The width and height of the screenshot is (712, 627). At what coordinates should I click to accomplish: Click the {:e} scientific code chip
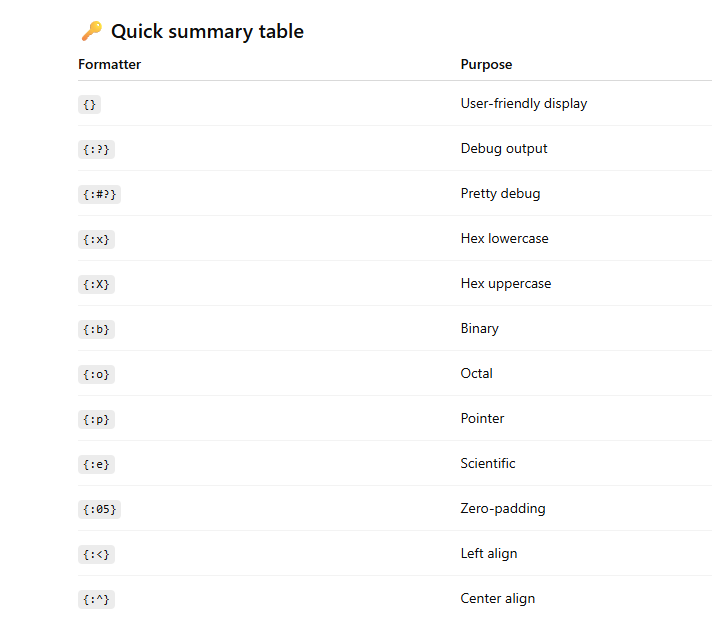pyautogui.click(x=96, y=464)
